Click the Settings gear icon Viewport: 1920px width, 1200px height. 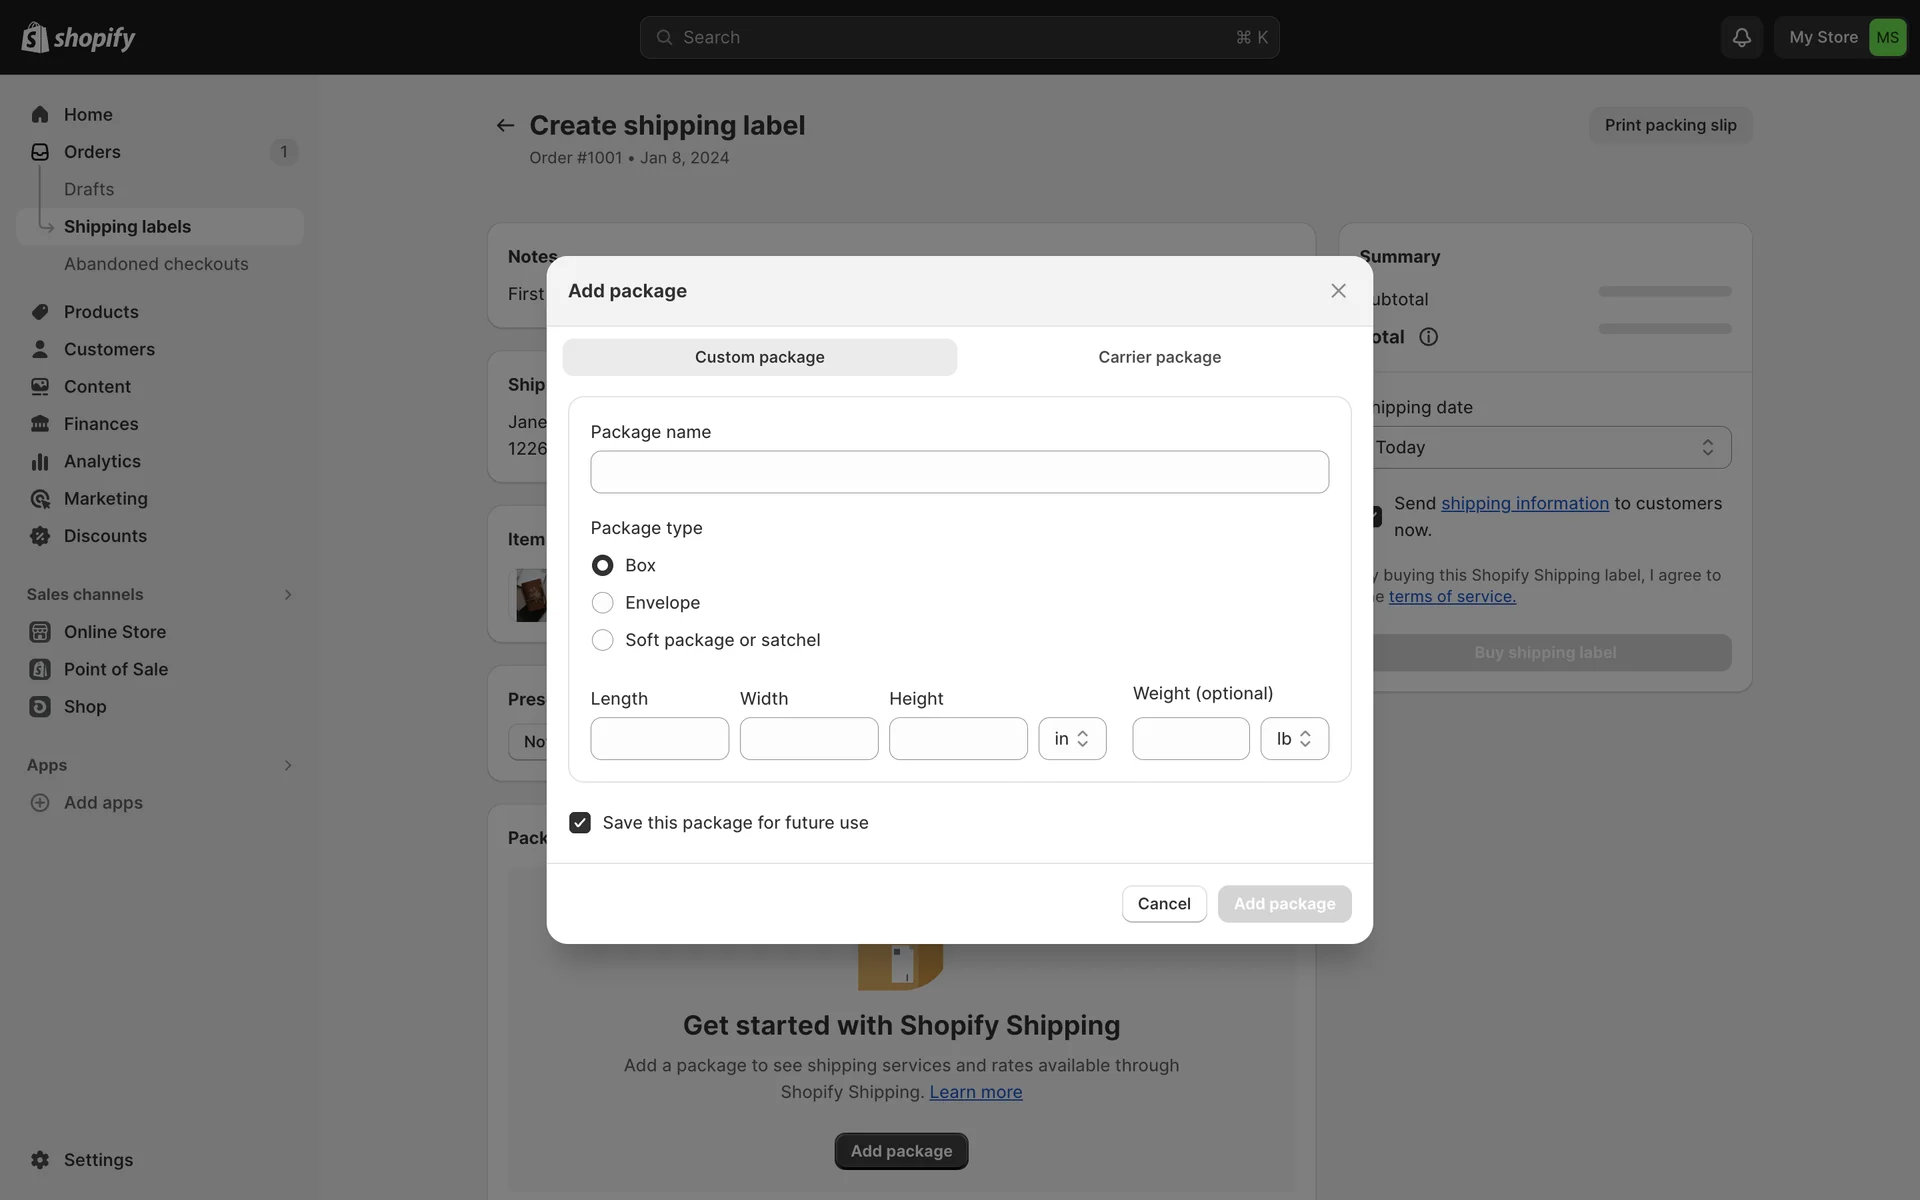click(40, 1160)
